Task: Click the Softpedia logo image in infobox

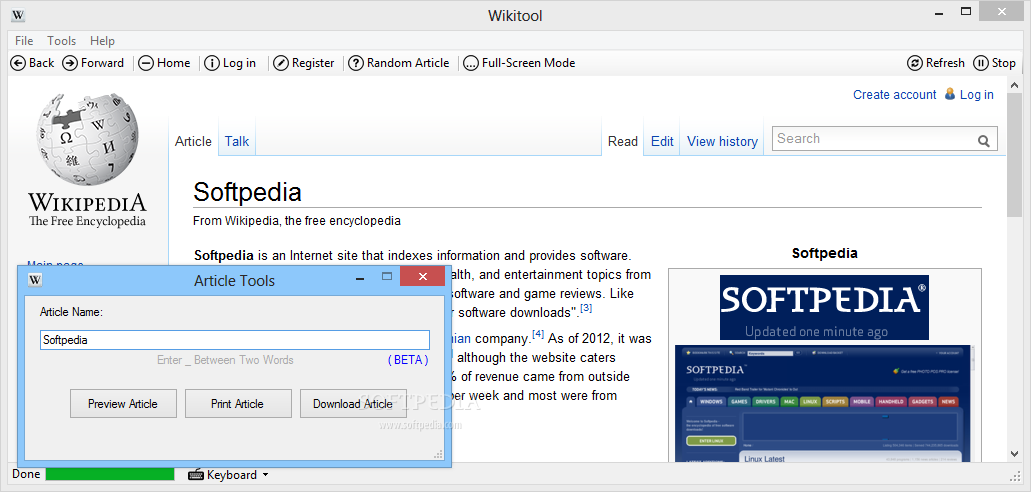Action: click(x=825, y=307)
